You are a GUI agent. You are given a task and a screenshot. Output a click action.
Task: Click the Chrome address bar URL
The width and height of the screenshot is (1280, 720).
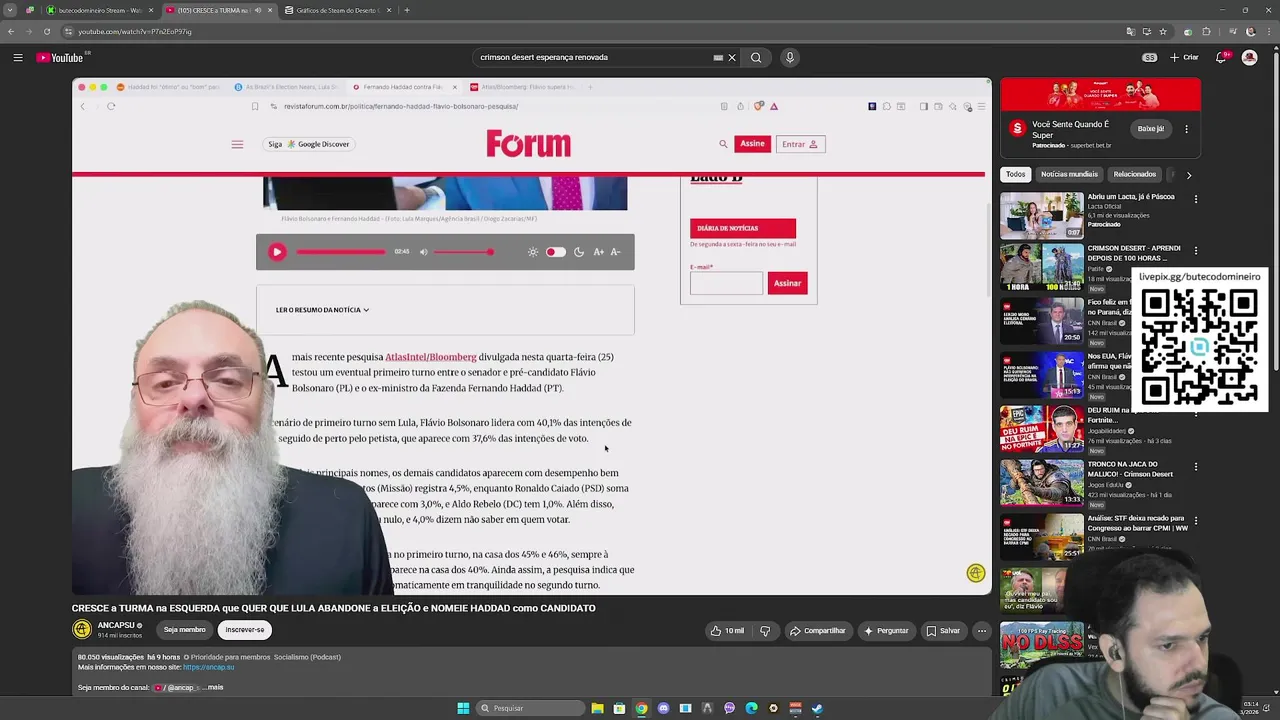pyautogui.click(x=135, y=32)
